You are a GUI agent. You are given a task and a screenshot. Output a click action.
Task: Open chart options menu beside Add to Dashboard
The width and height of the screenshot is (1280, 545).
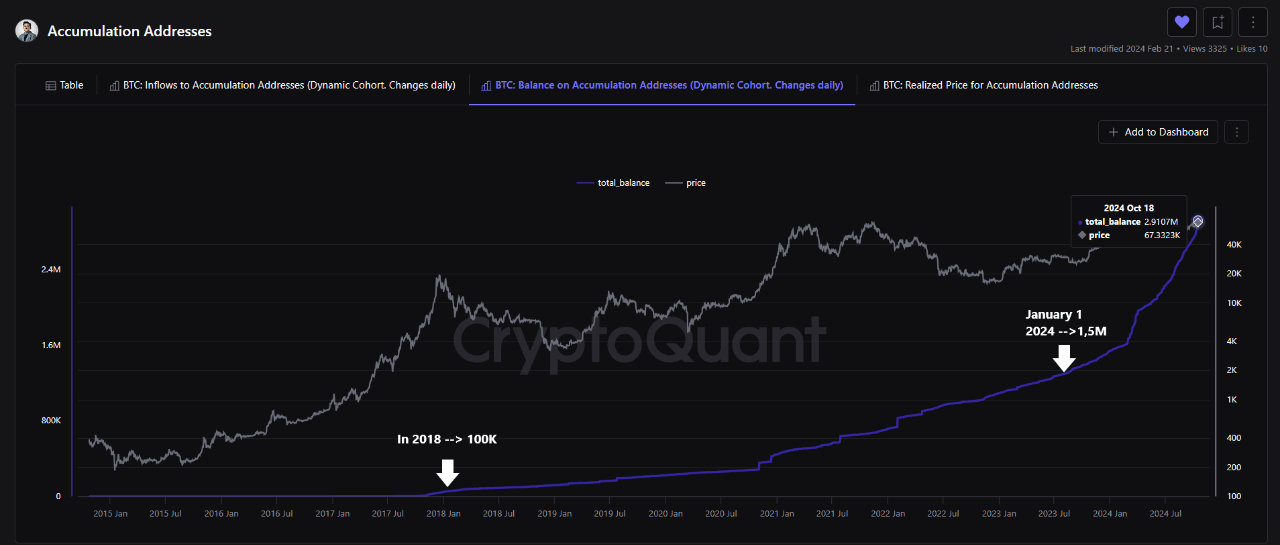click(1237, 132)
